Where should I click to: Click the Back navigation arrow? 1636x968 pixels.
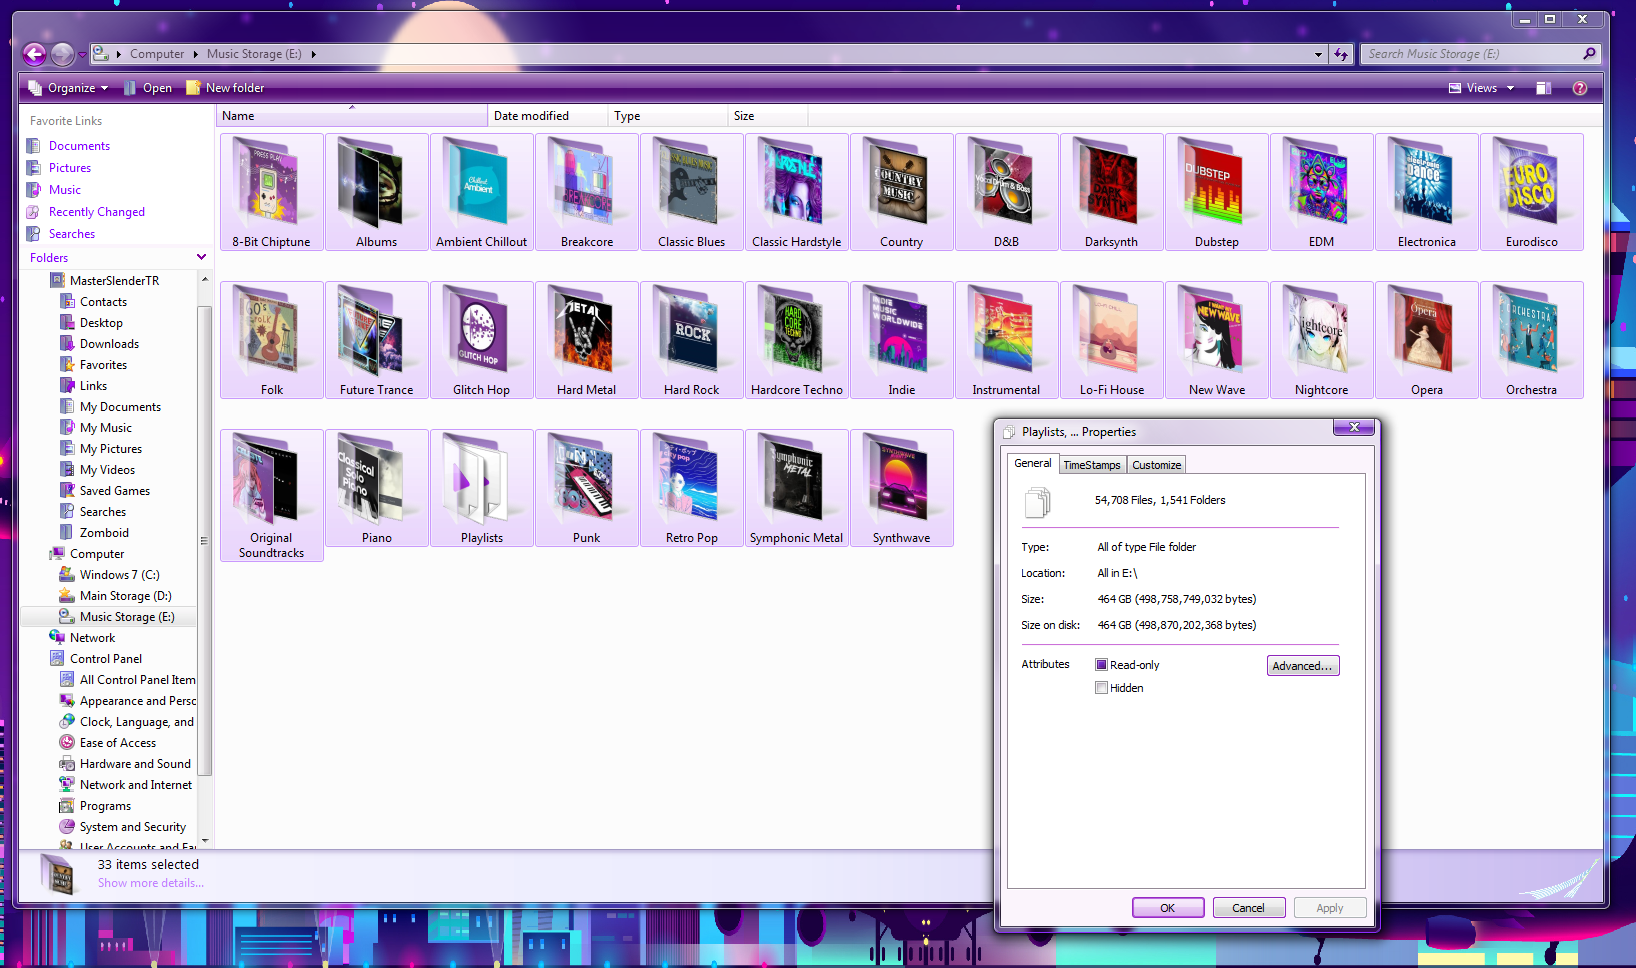click(x=34, y=54)
